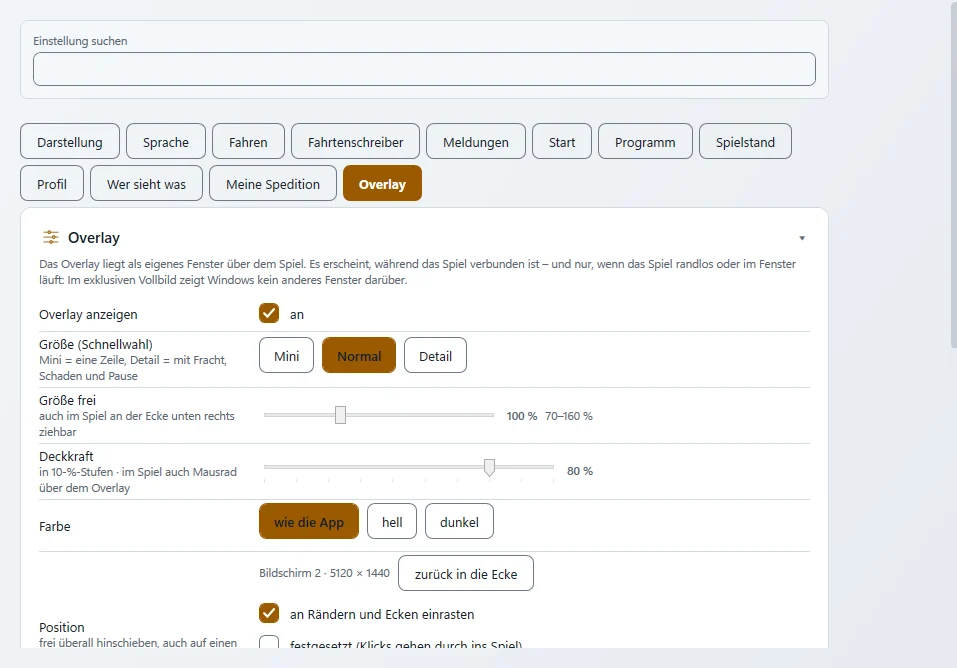957x668 pixels.
Task: Open the Darstellung tab
Action: [70, 142]
